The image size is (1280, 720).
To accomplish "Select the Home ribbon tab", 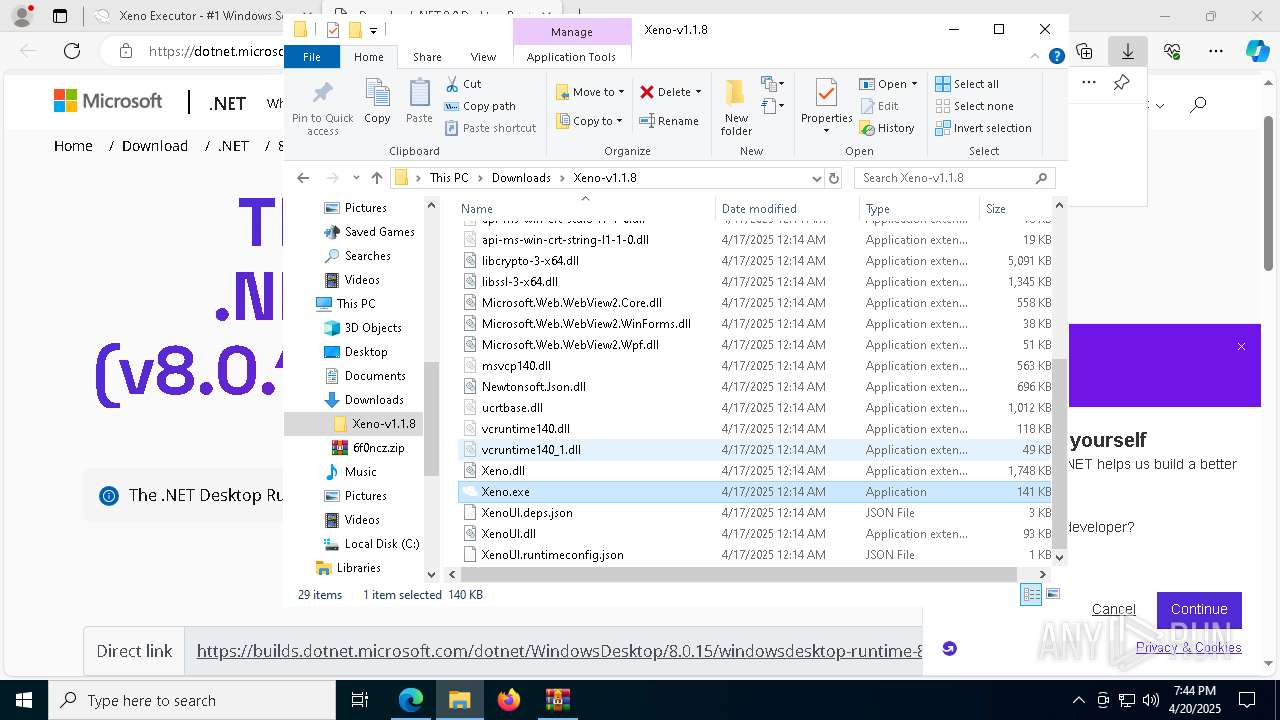I will (x=368, y=57).
